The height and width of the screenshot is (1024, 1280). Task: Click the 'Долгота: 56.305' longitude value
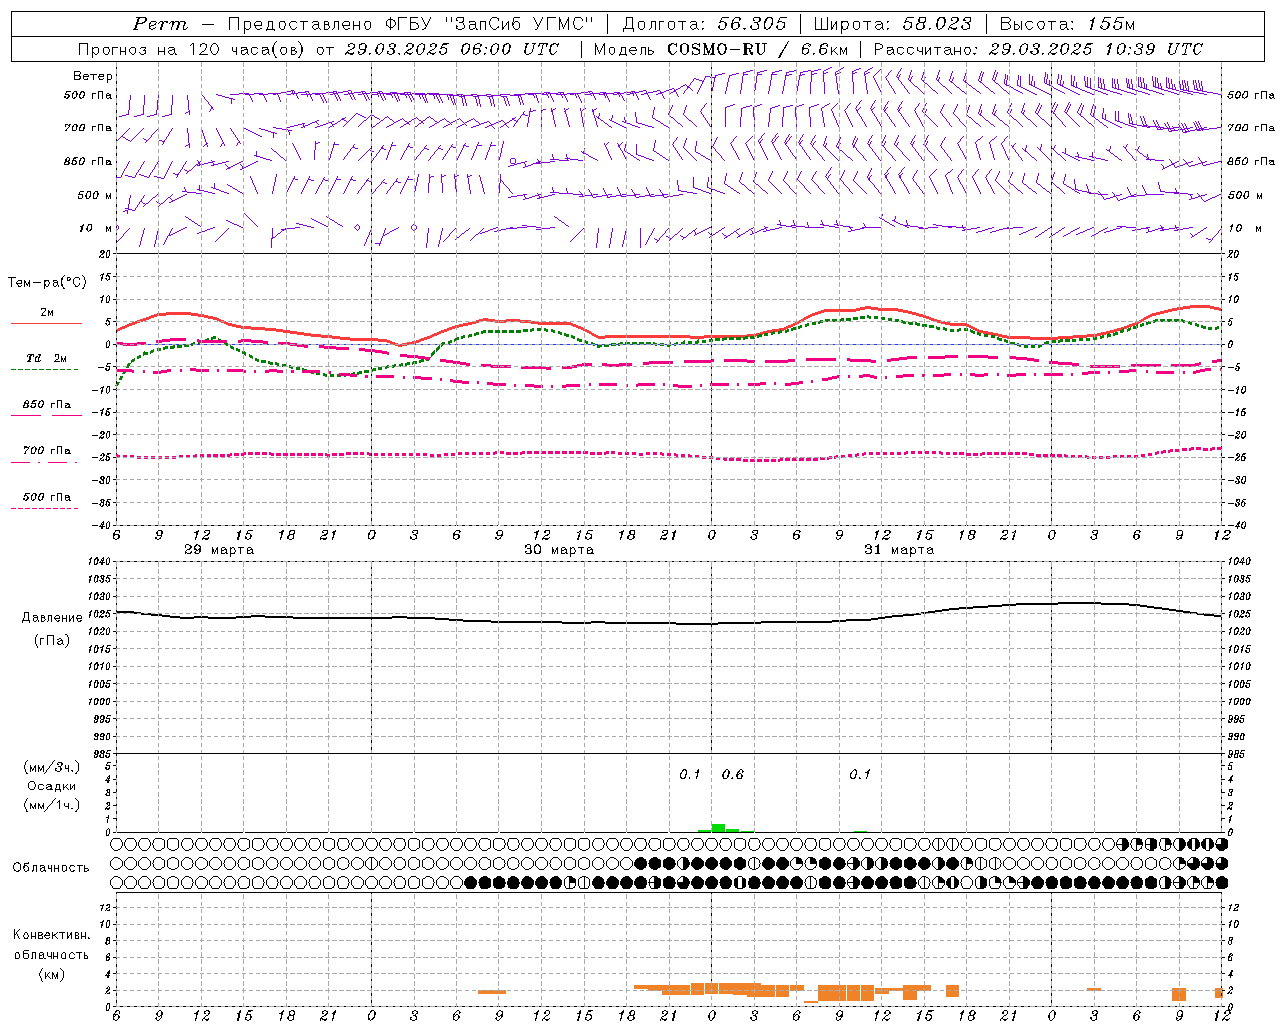(705, 24)
